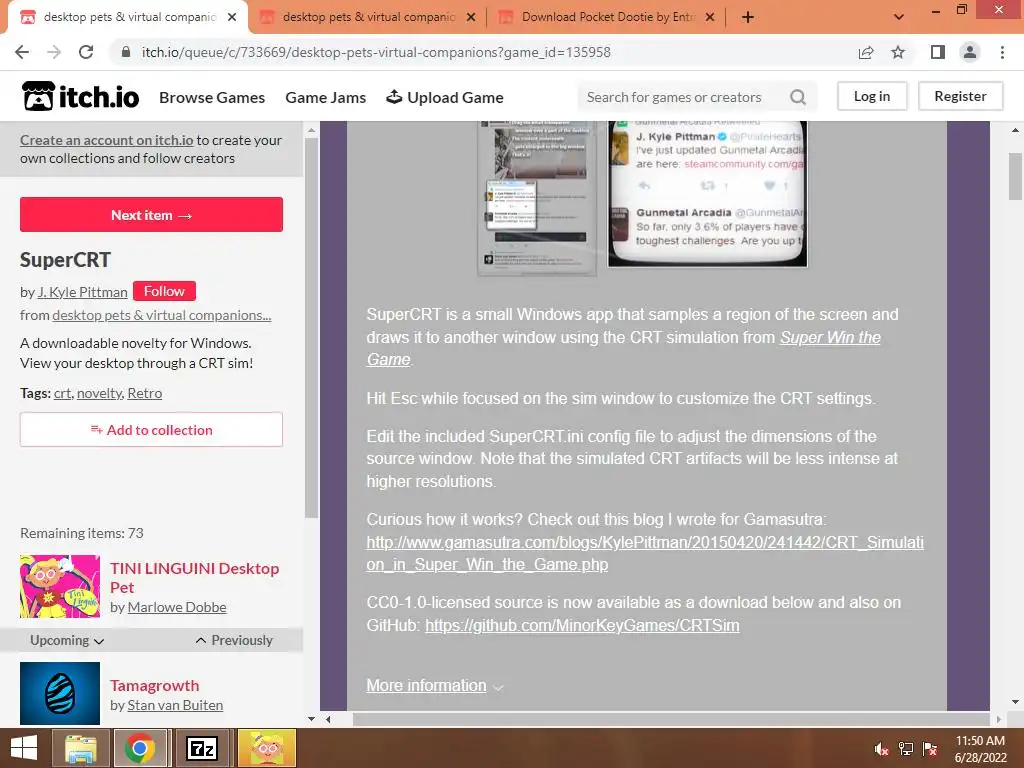Open the share page icon
The width and height of the screenshot is (1024, 768).
(x=866, y=52)
